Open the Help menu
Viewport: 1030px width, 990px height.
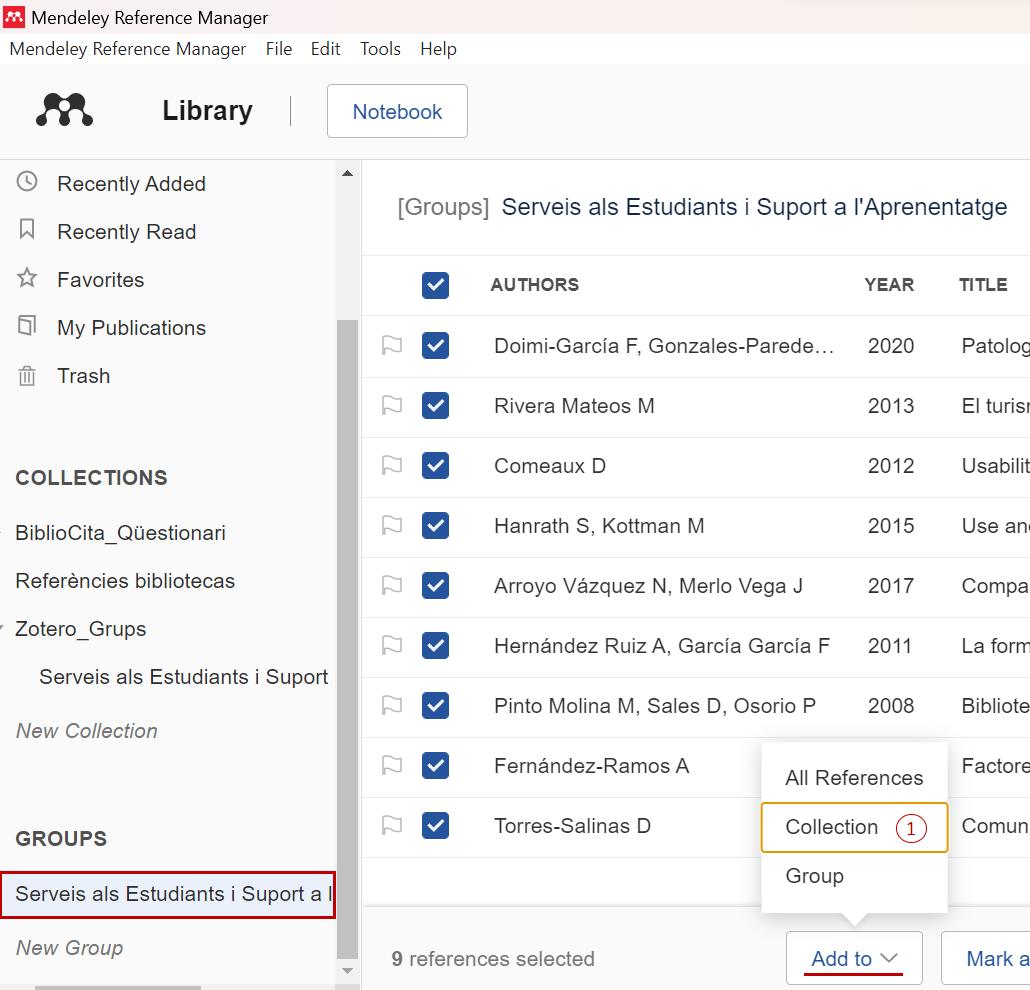(439, 49)
